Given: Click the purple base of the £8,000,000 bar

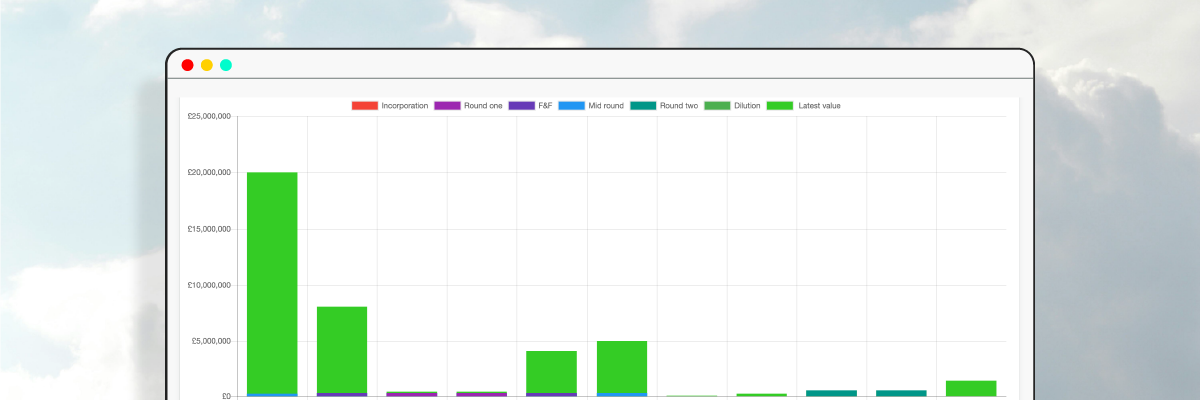Looking at the screenshot, I should coord(342,395).
